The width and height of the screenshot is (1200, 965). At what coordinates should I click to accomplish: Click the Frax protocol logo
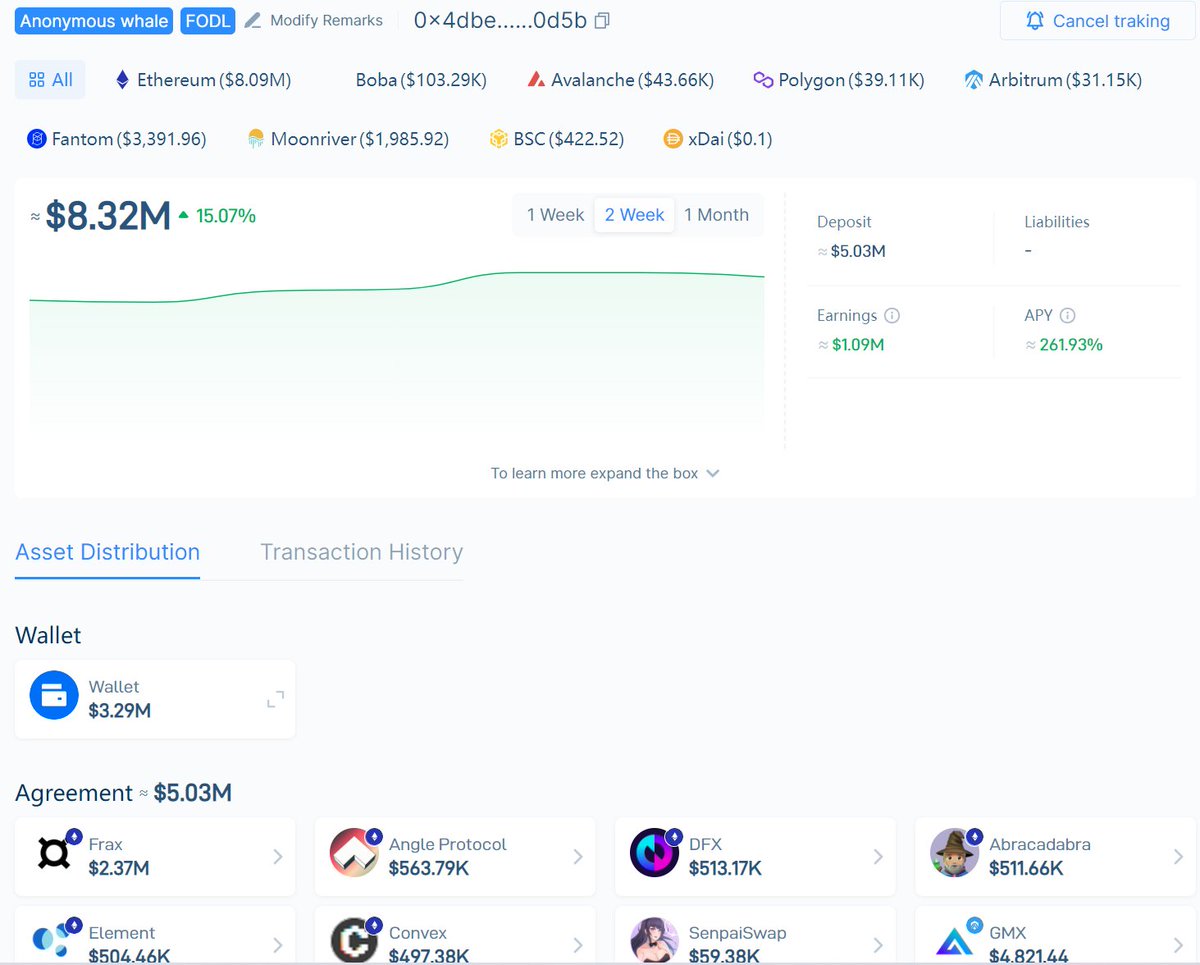point(54,853)
